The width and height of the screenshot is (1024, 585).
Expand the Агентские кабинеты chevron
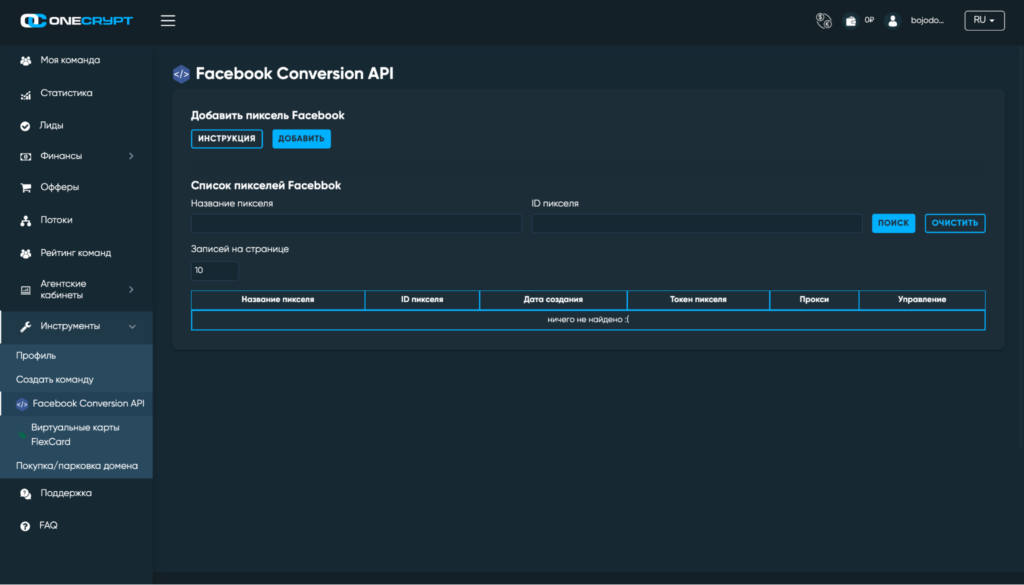click(x=131, y=289)
